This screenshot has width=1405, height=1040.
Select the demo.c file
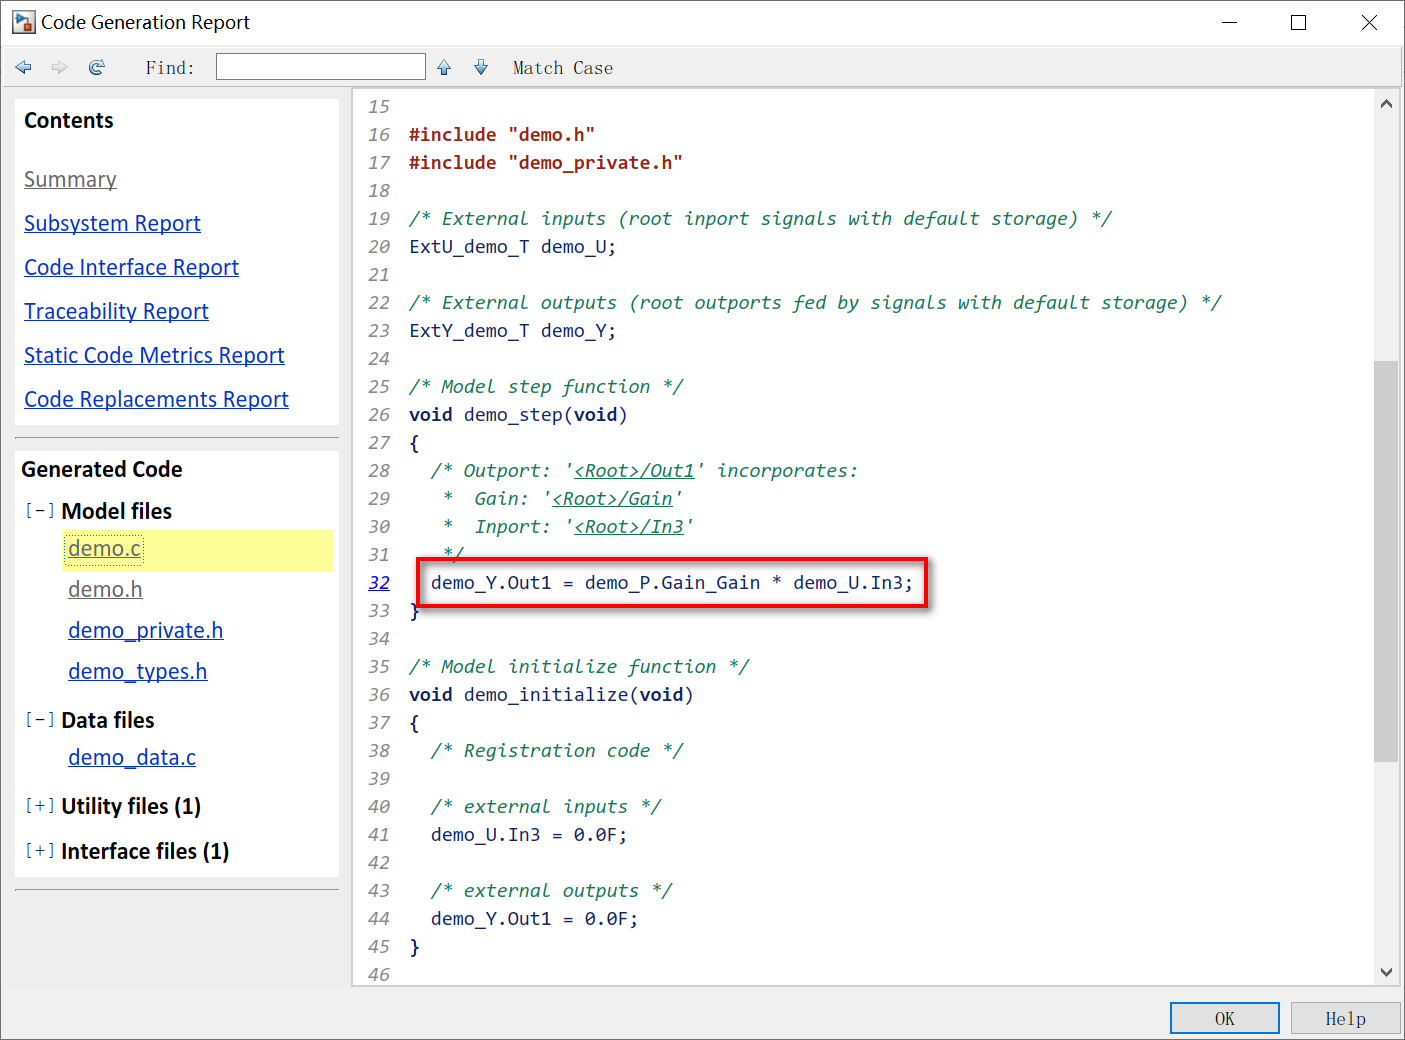click(x=105, y=549)
